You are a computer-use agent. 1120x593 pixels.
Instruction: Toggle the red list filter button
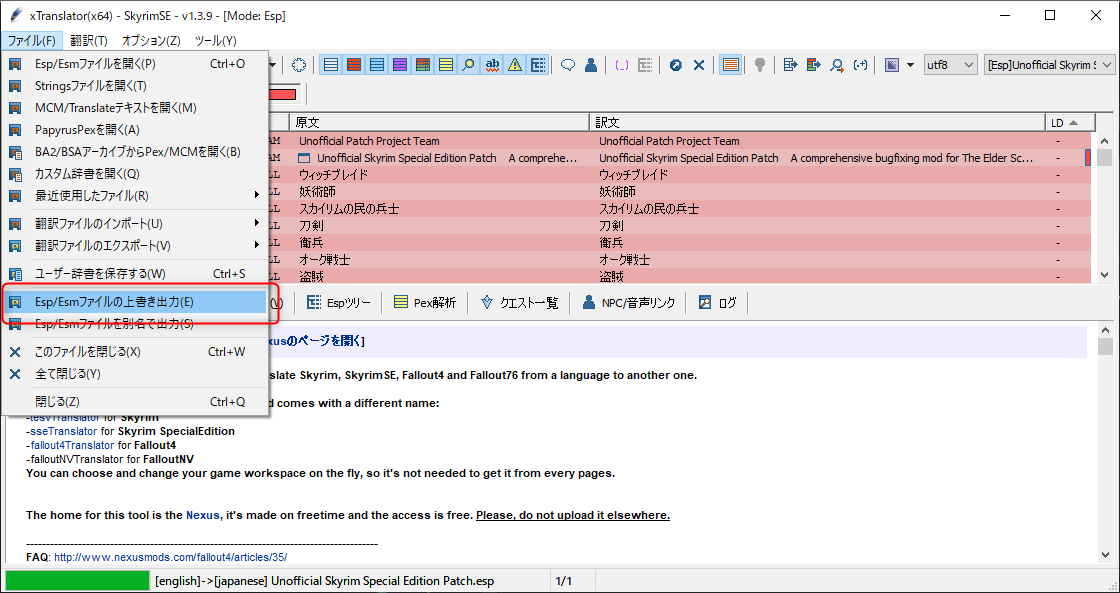click(x=354, y=65)
